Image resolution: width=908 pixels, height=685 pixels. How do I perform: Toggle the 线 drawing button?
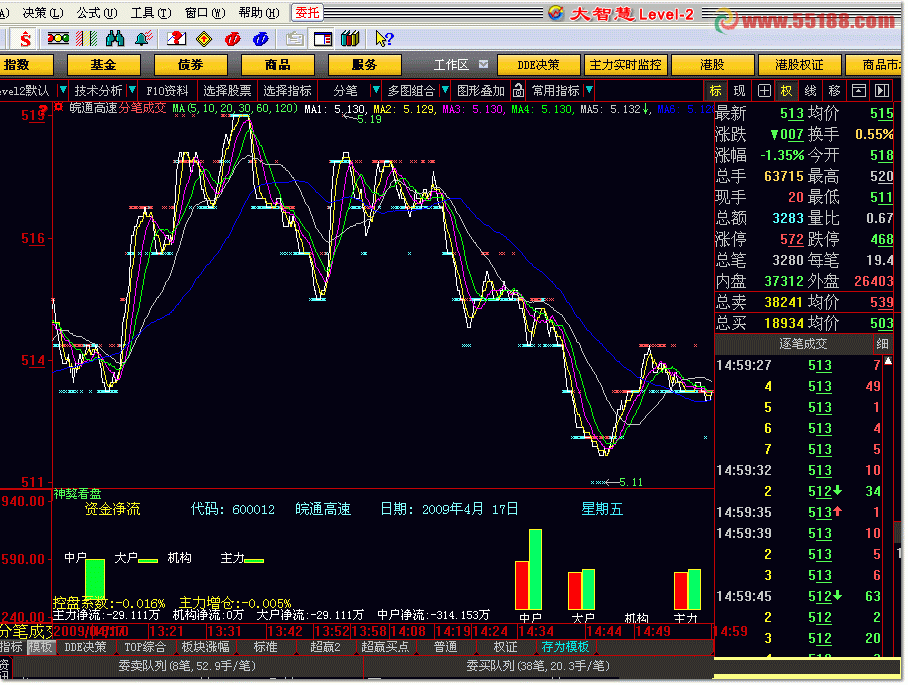pos(810,91)
